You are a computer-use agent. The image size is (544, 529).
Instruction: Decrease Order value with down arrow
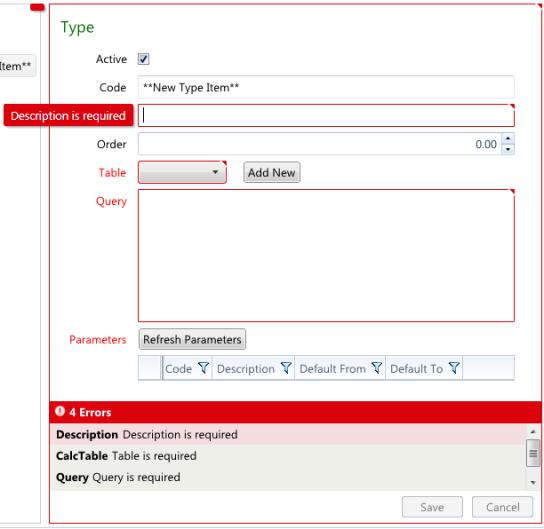(x=508, y=149)
